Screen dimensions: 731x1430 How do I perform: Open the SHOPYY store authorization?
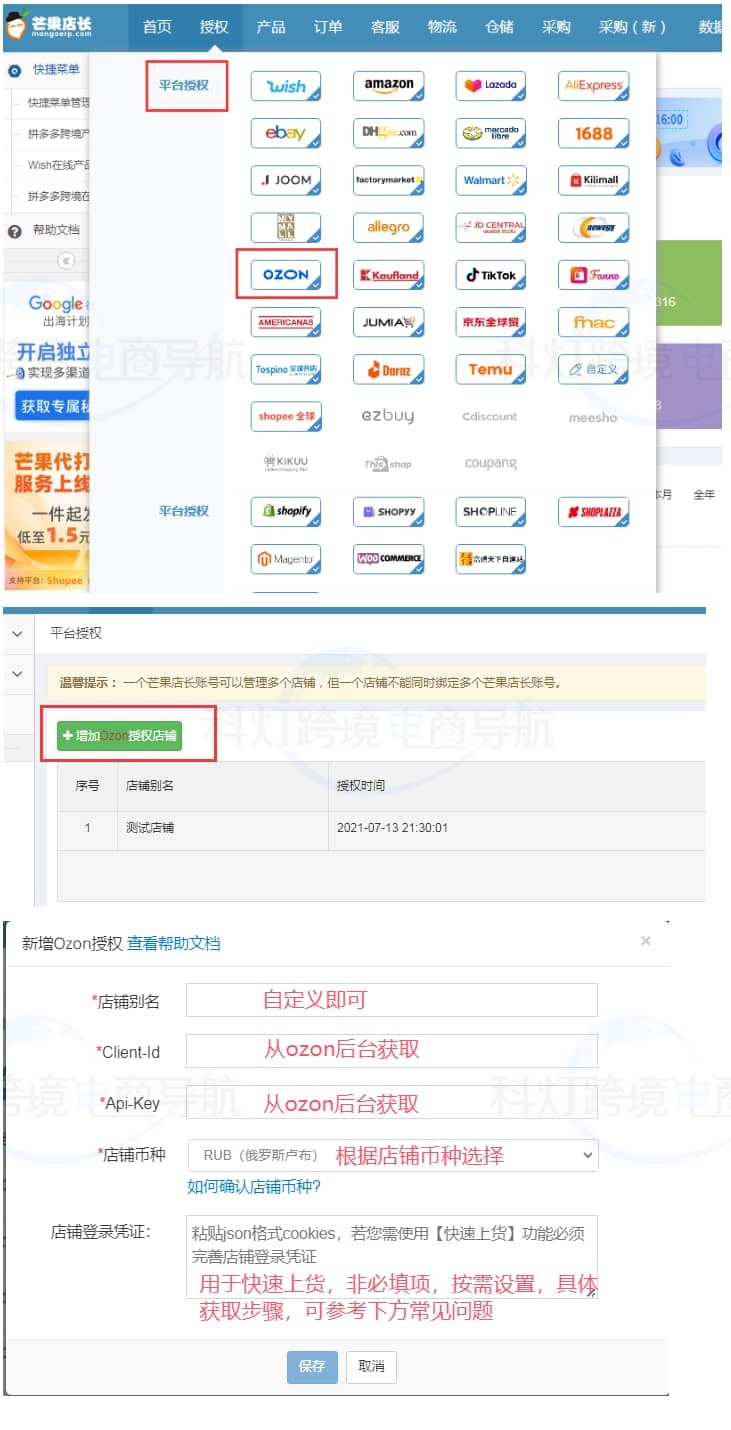pos(389,512)
